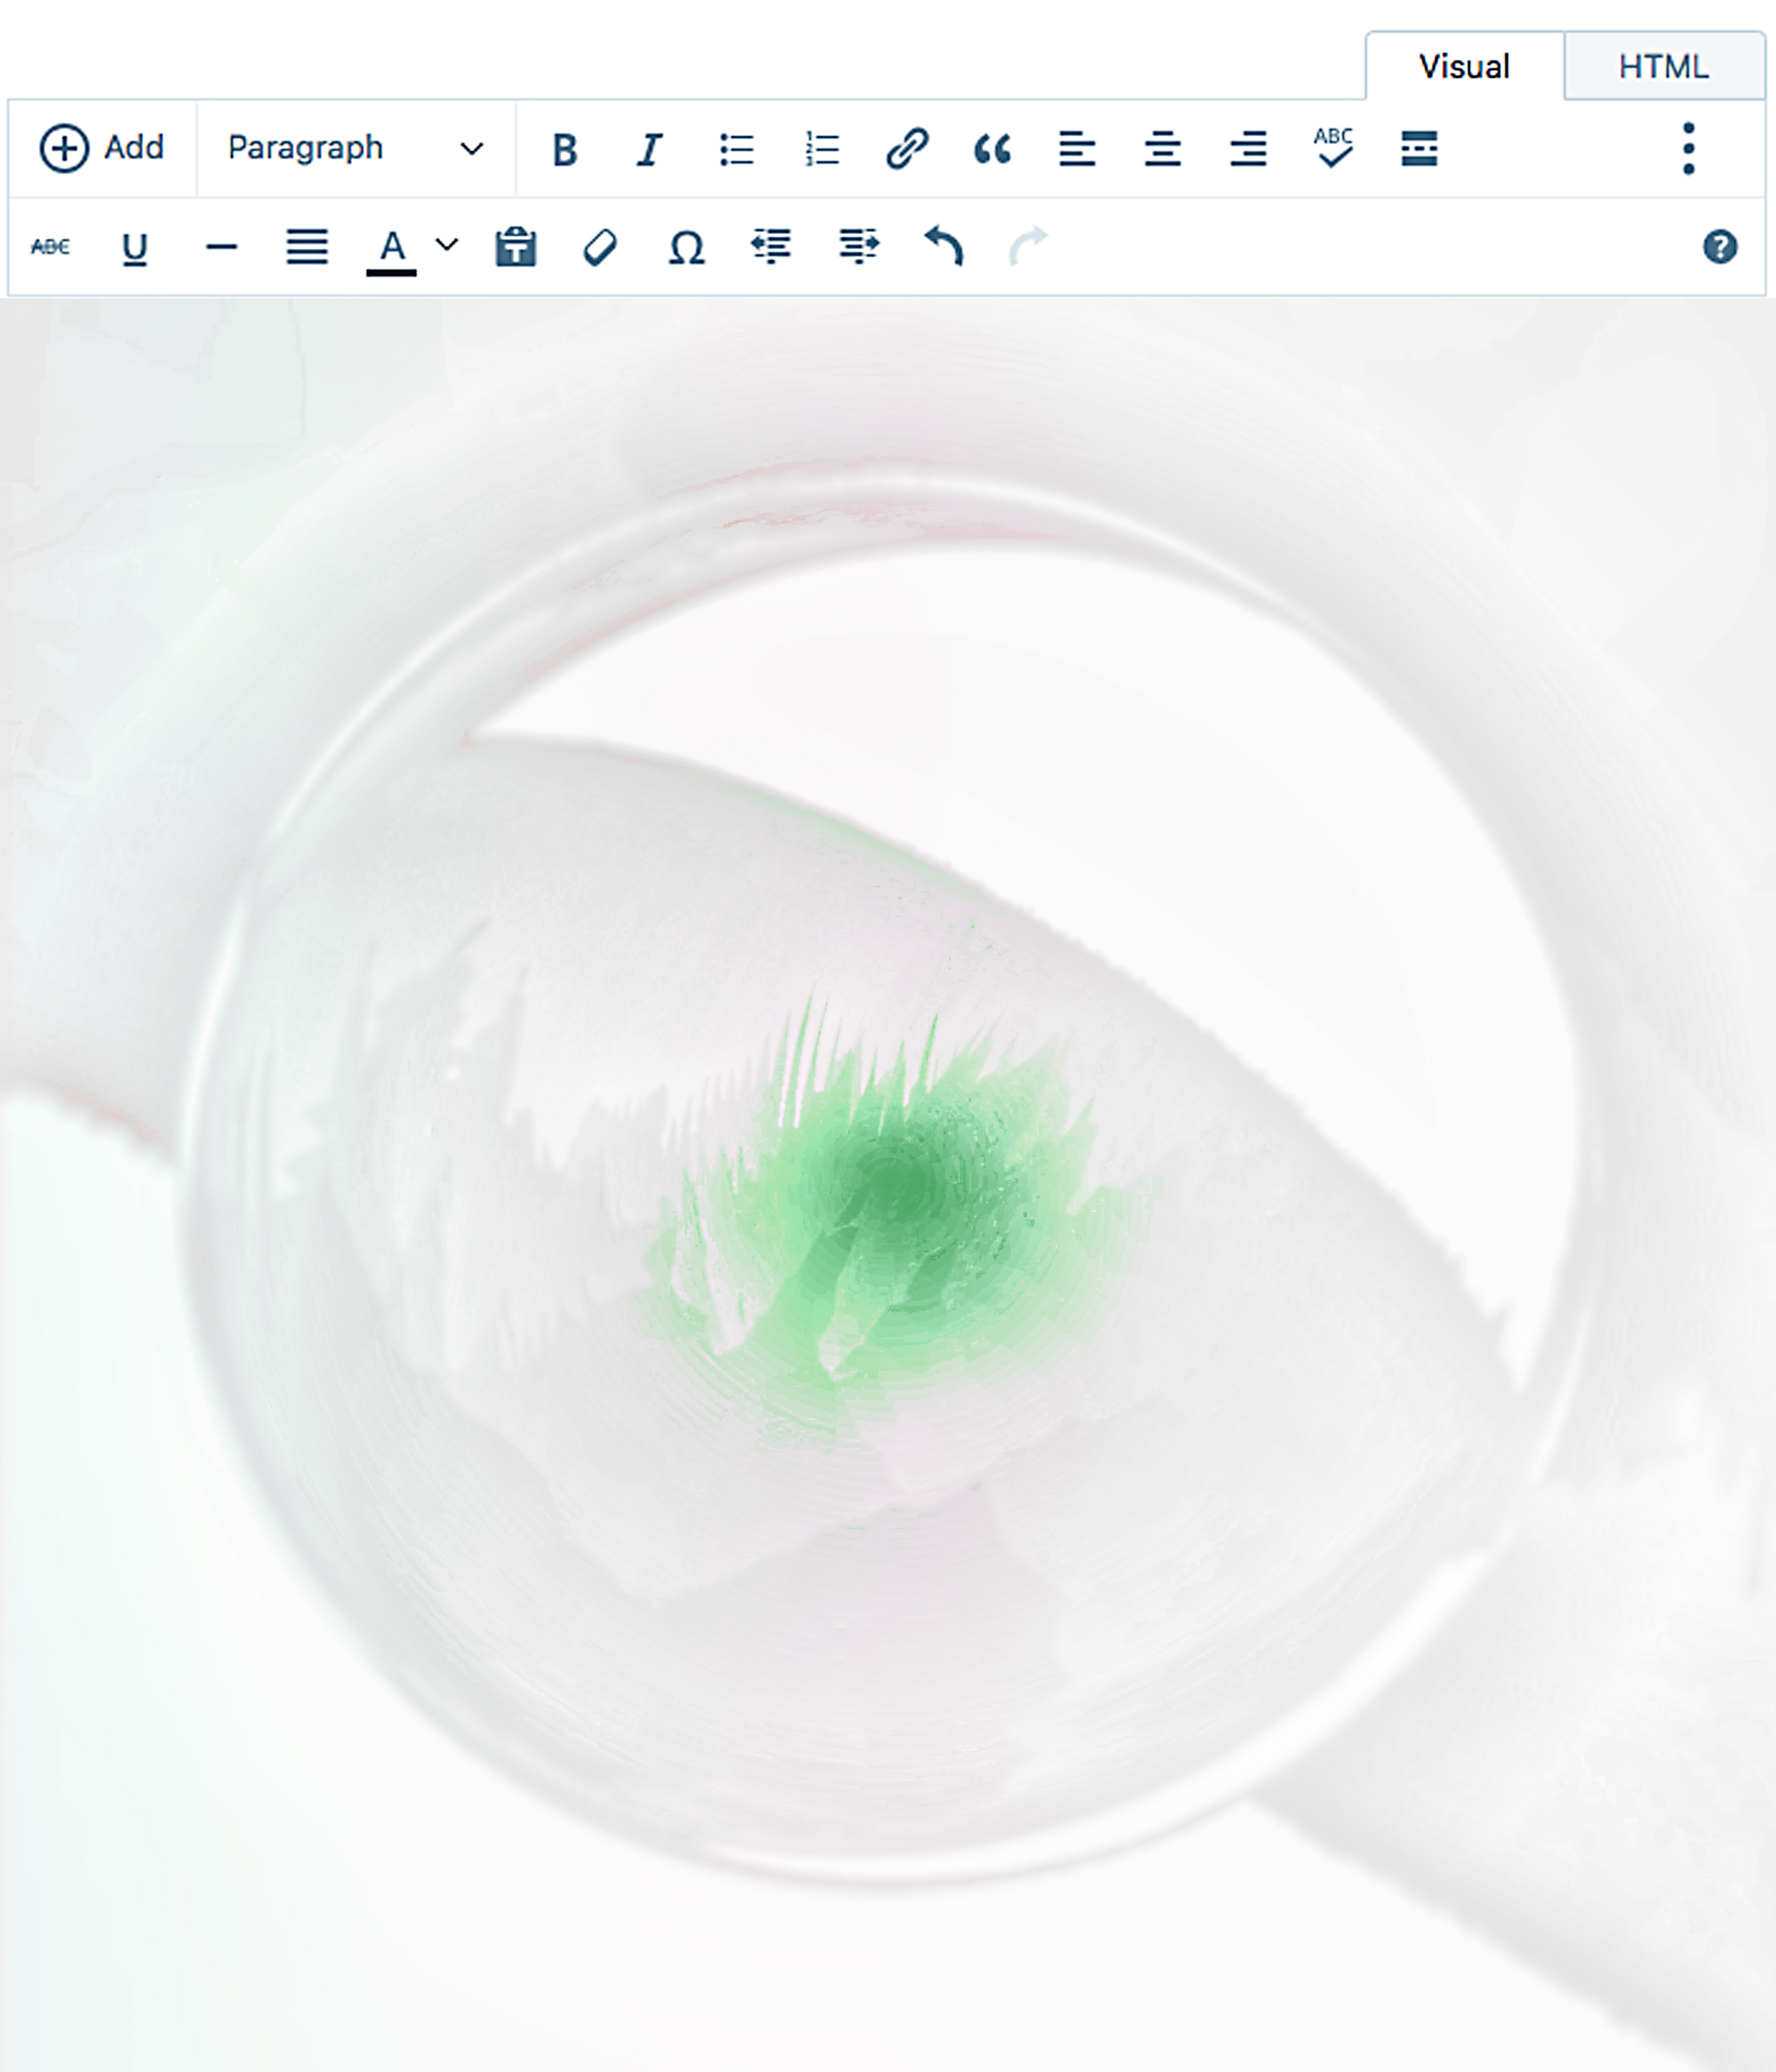Insert a bulleted list
This screenshot has height=2072, width=1776.
pyautogui.click(x=736, y=150)
